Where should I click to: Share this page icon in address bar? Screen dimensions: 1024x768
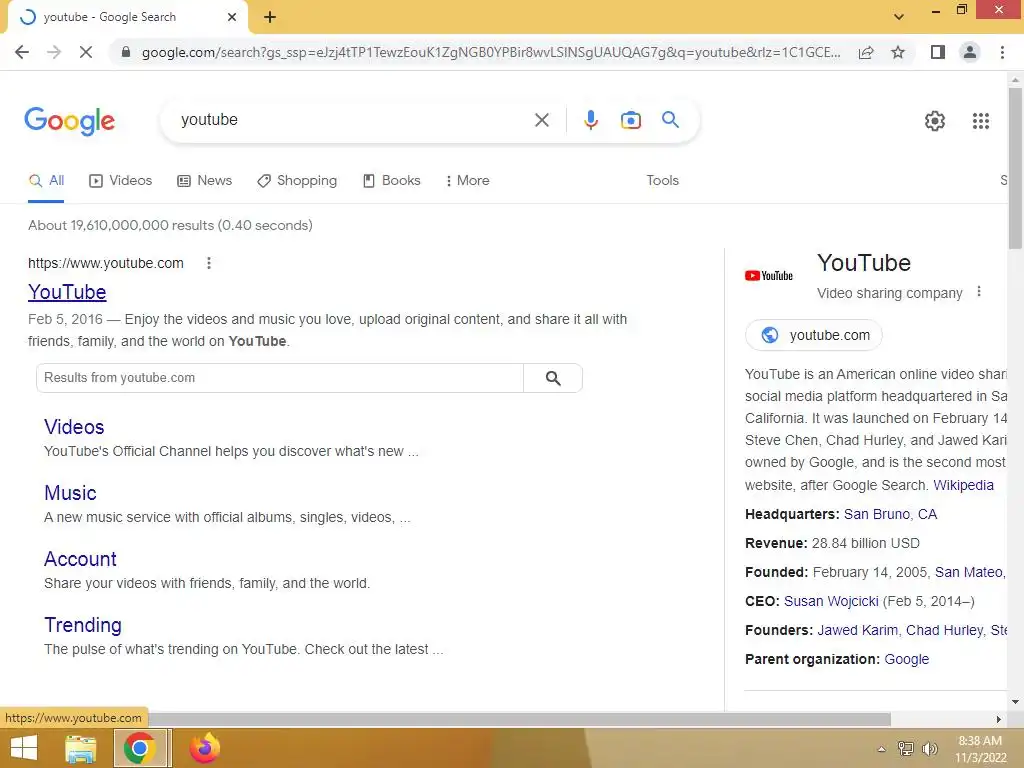pos(866,52)
